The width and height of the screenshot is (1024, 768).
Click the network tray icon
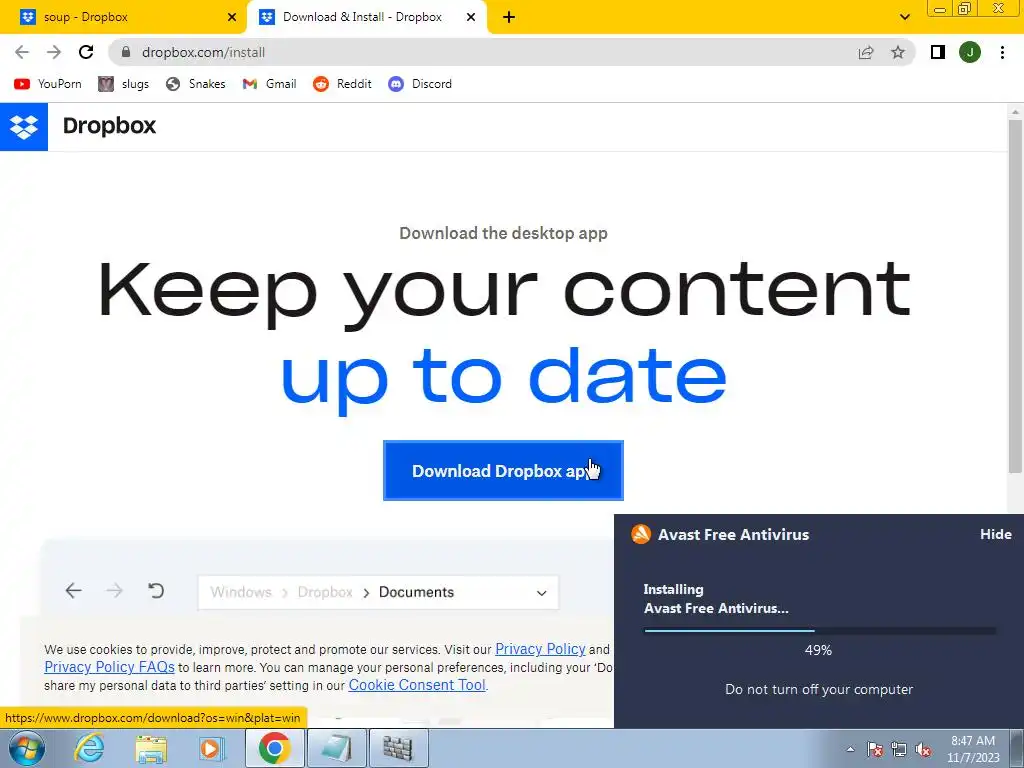[899, 750]
